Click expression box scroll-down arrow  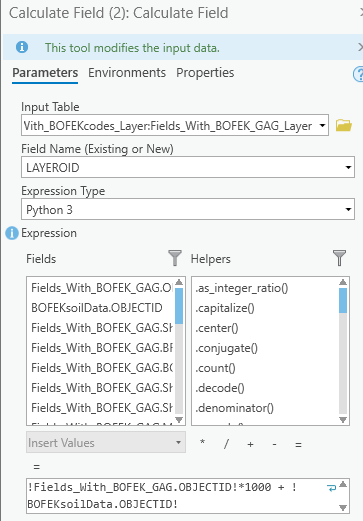pos(343,507)
